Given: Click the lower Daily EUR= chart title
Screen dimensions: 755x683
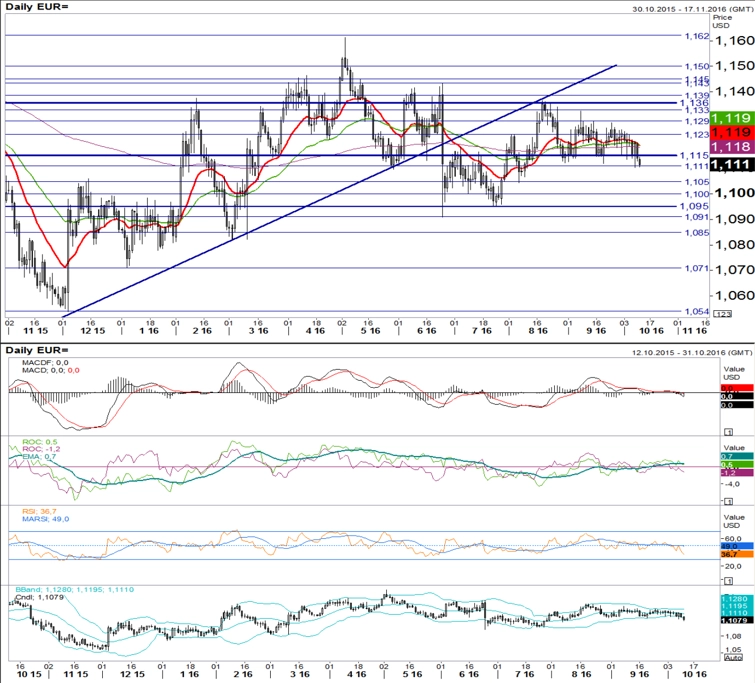Looking at the screenshot, I should [x=37, y=350].
